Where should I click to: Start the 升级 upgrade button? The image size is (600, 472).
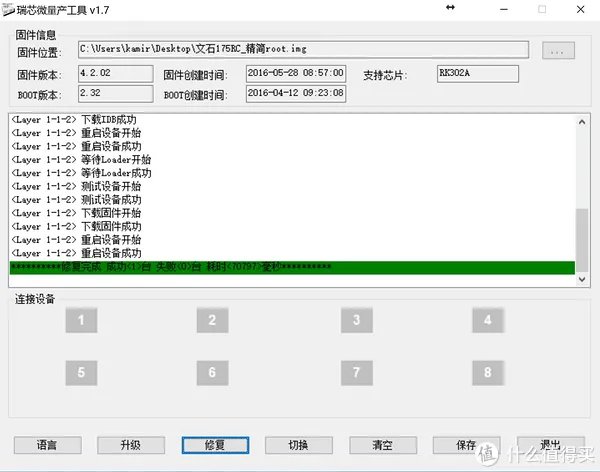[131, 445]
